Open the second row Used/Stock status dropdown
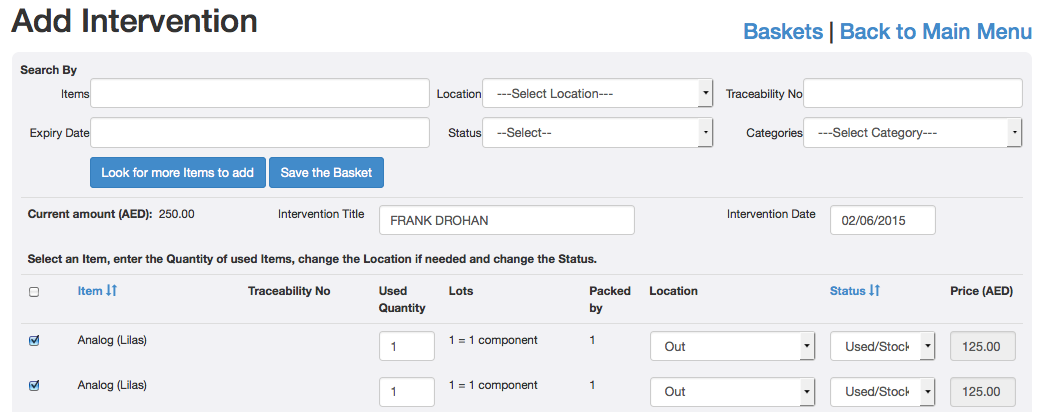The width and height of the screenshot is (1038, 412). [883, 392]
